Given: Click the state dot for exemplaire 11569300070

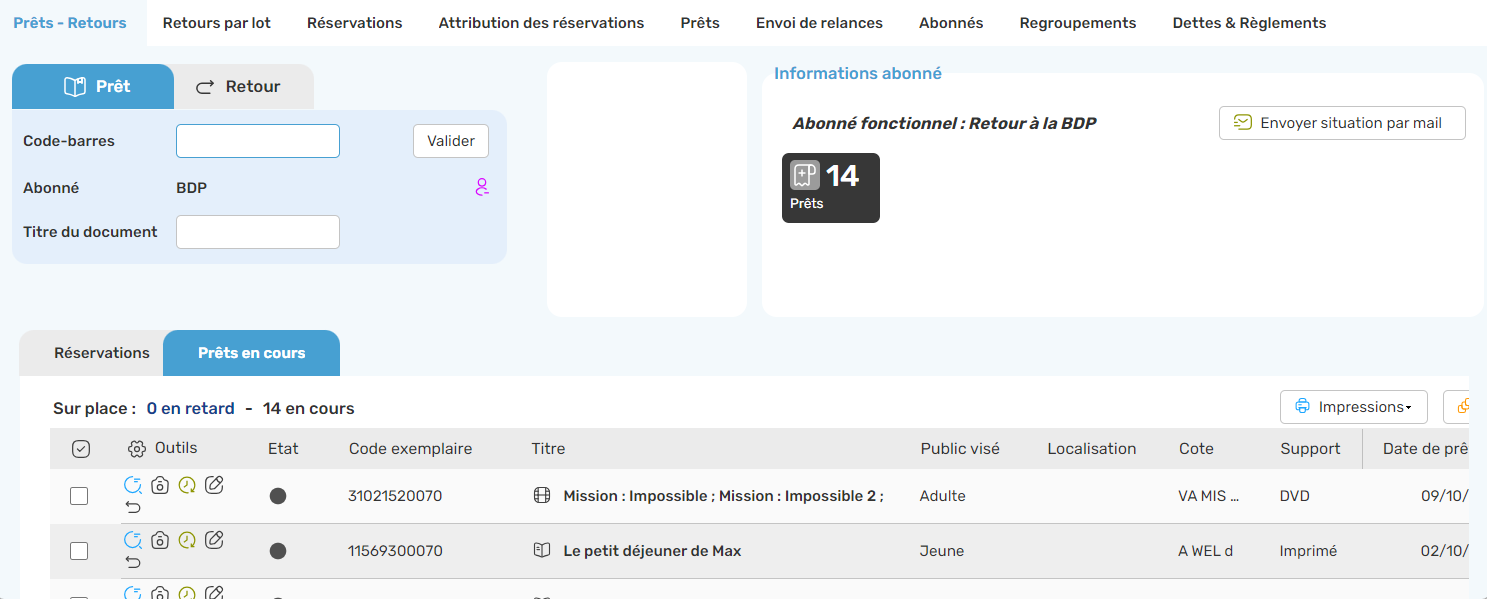Looking at the screenshot, I should [278, 551].
